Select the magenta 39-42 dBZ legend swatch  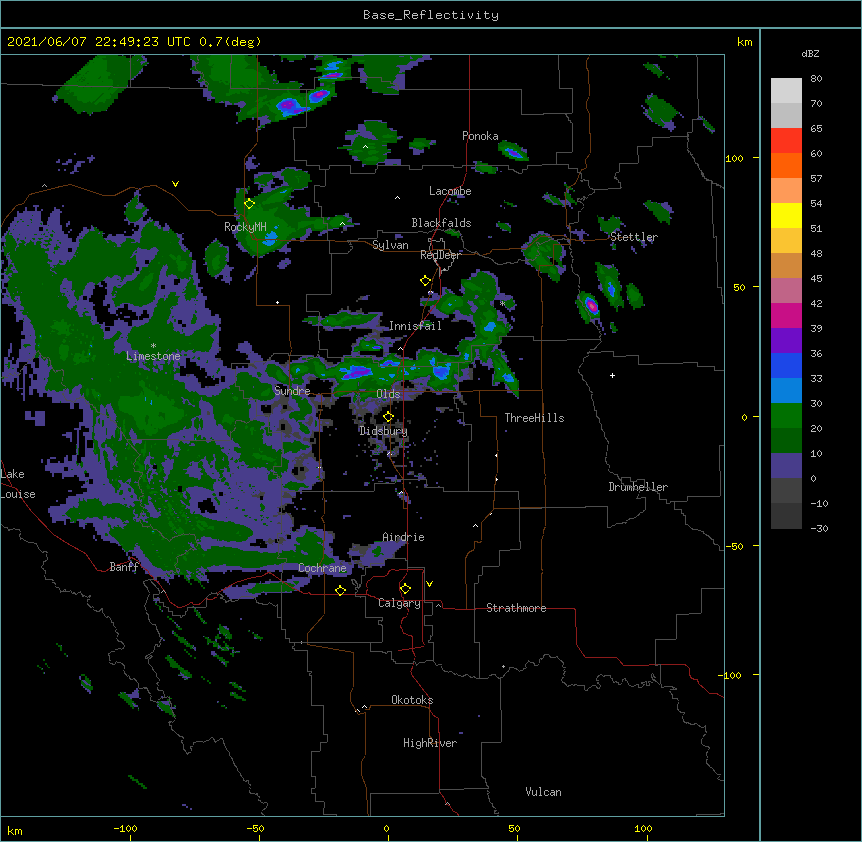point(786,315)
